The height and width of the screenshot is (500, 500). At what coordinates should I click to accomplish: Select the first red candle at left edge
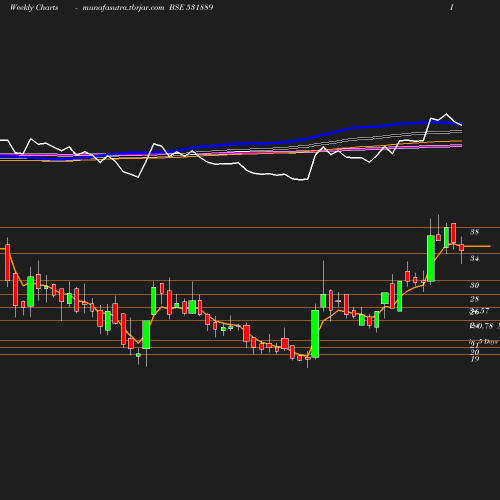tap(8, 262)
